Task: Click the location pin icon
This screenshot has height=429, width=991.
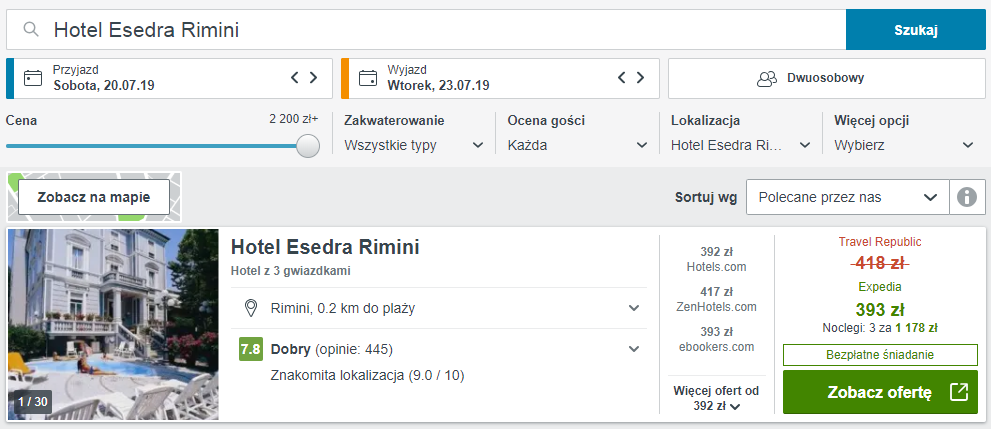Action: point(251,308)
